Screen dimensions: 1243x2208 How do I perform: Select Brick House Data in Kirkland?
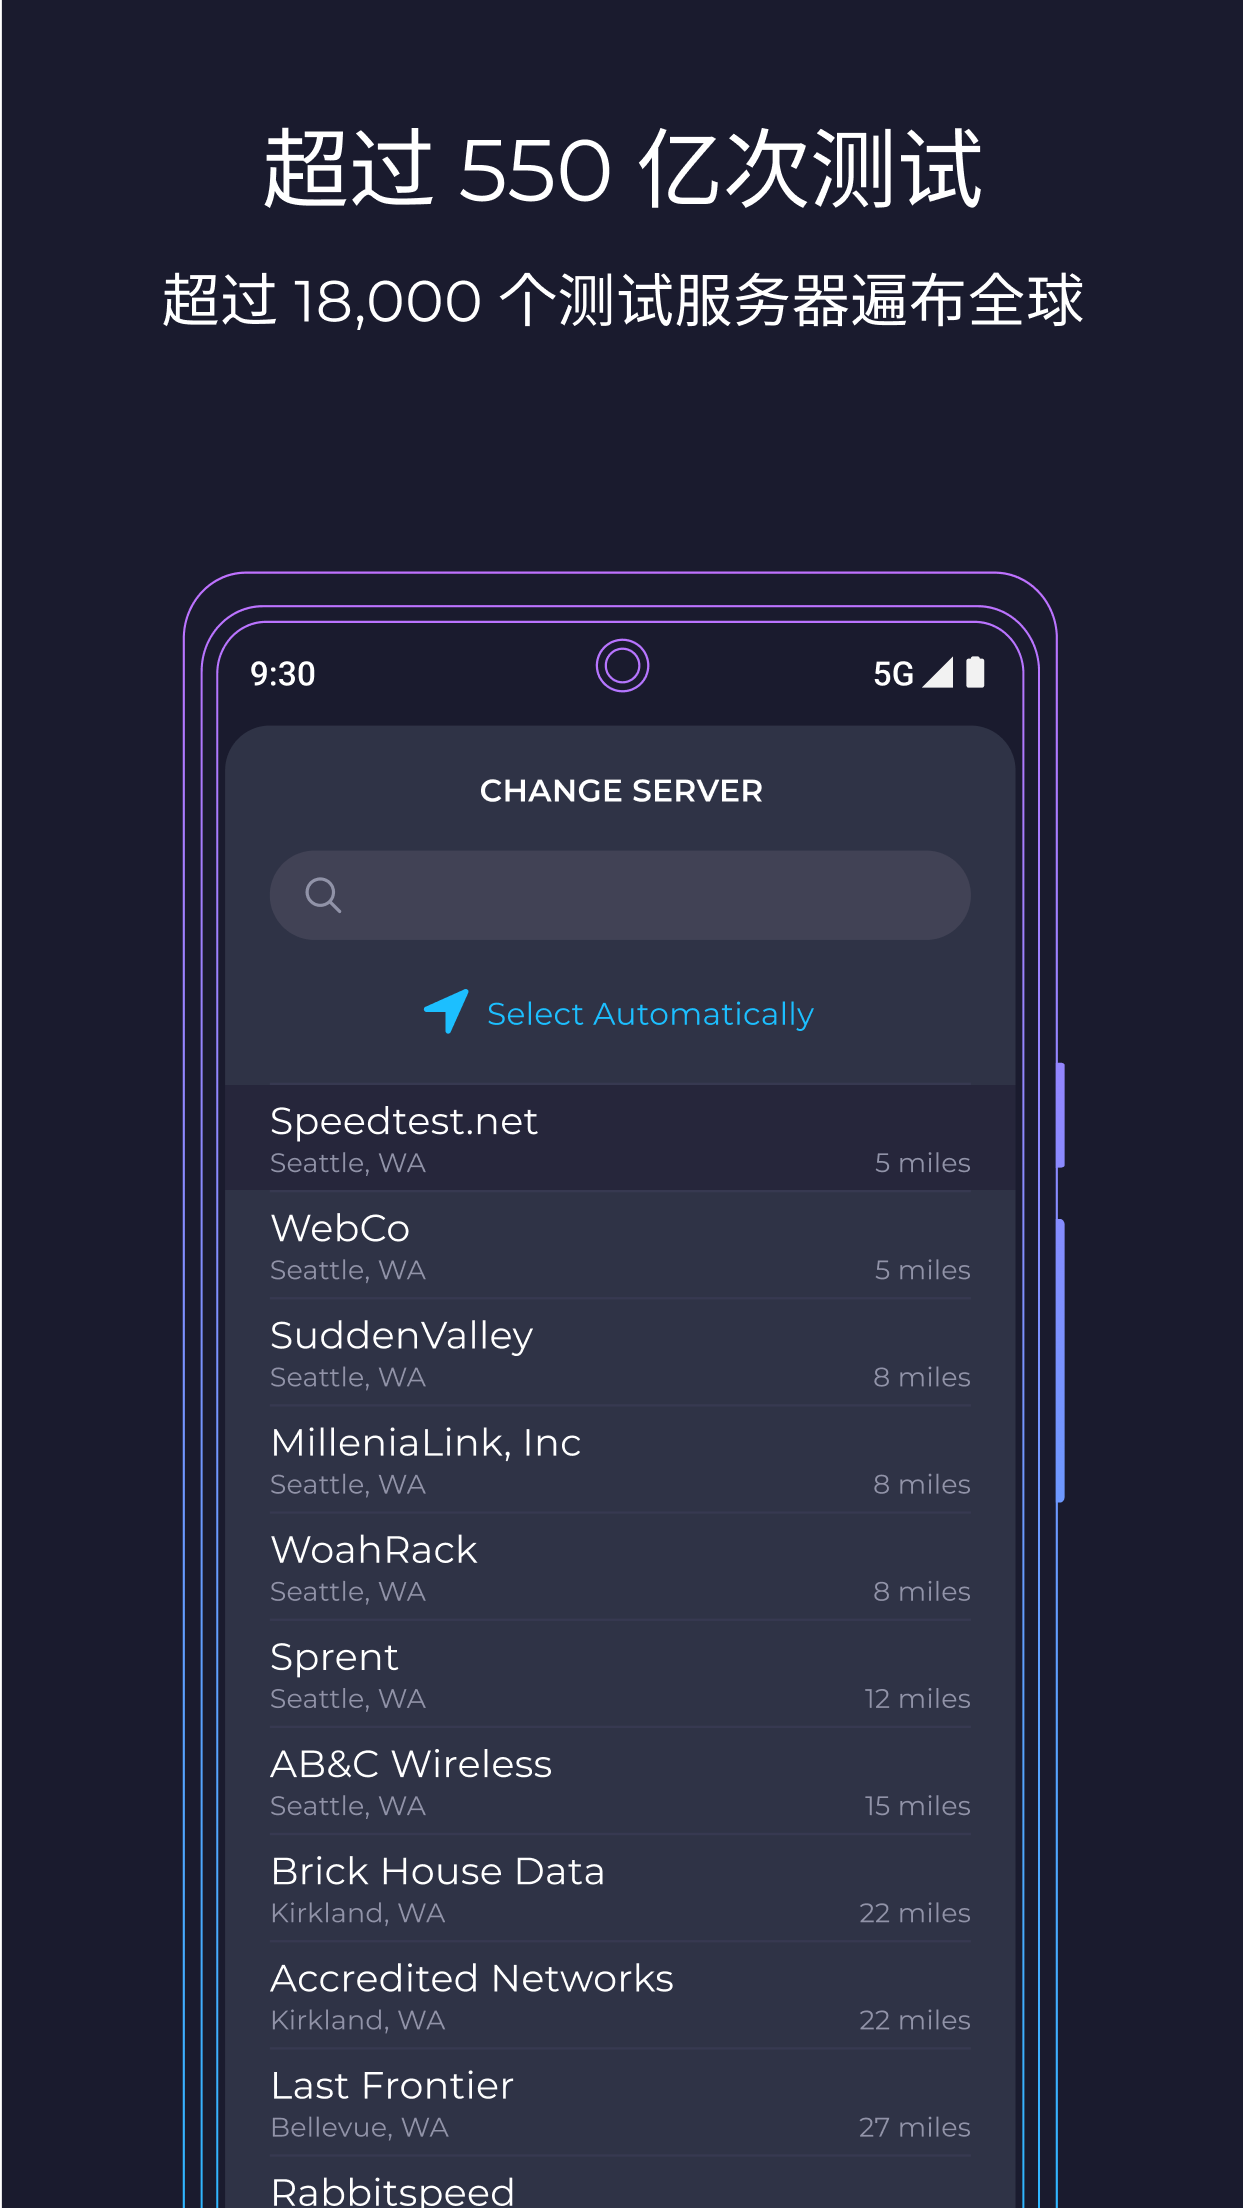point(620,1887)
